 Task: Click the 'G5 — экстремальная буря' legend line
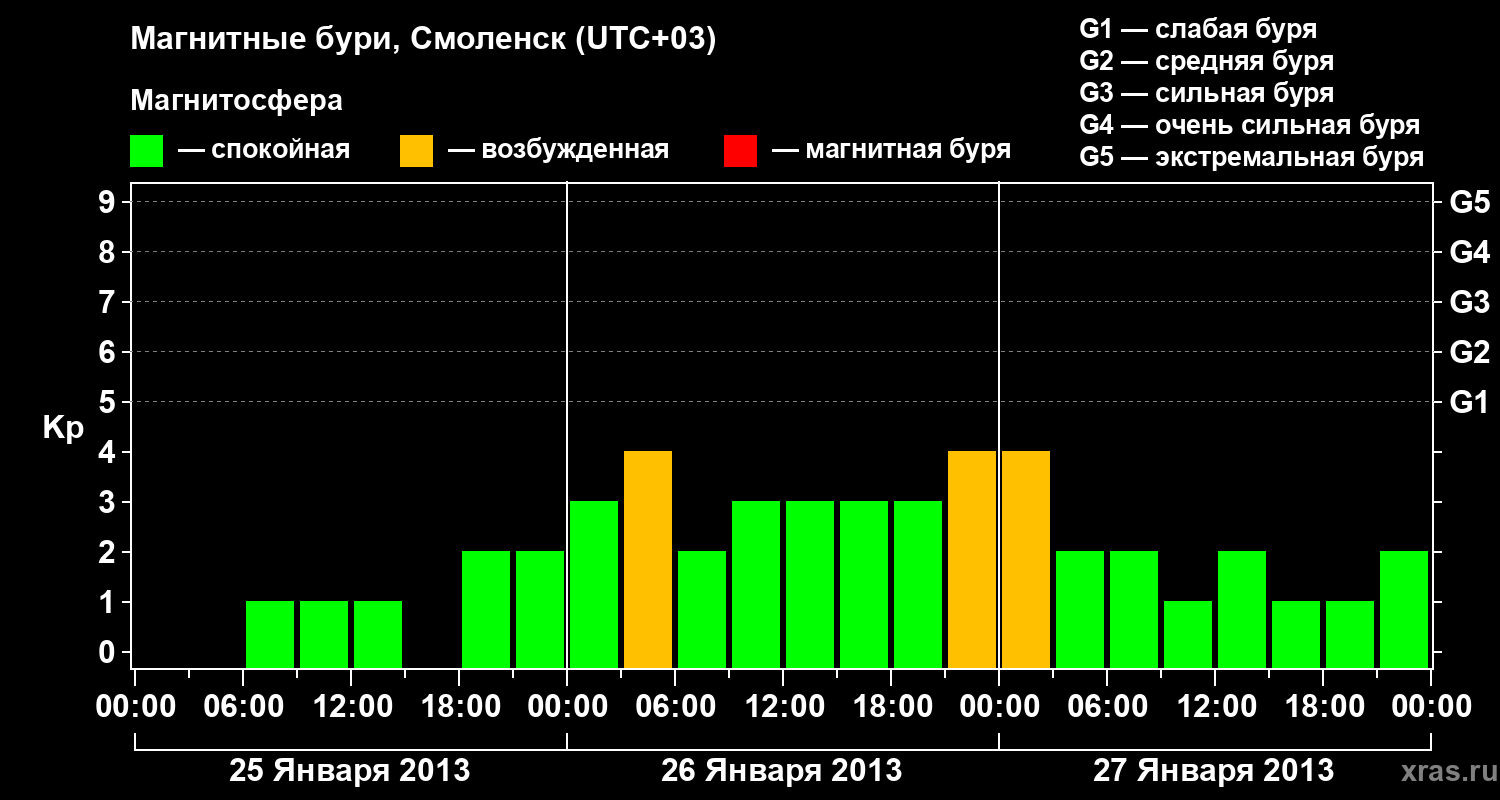[1252, 157]
